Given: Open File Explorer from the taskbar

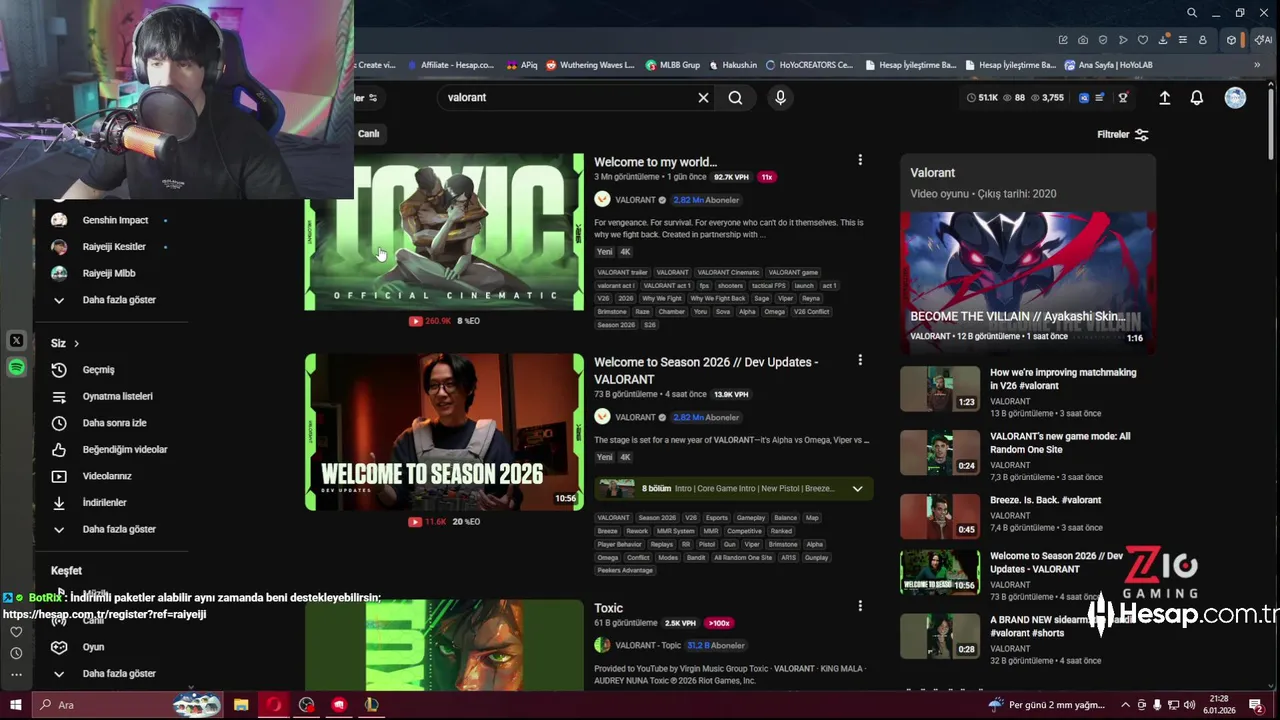Looking at the screenshot, I should [241, 705].
